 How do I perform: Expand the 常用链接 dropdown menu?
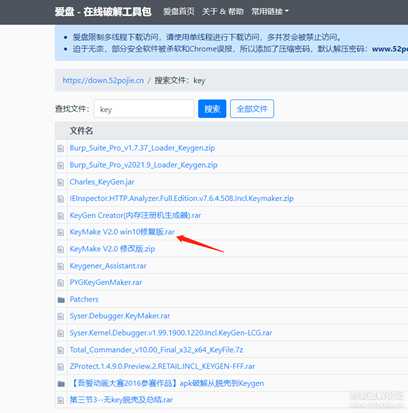point(270,12)
